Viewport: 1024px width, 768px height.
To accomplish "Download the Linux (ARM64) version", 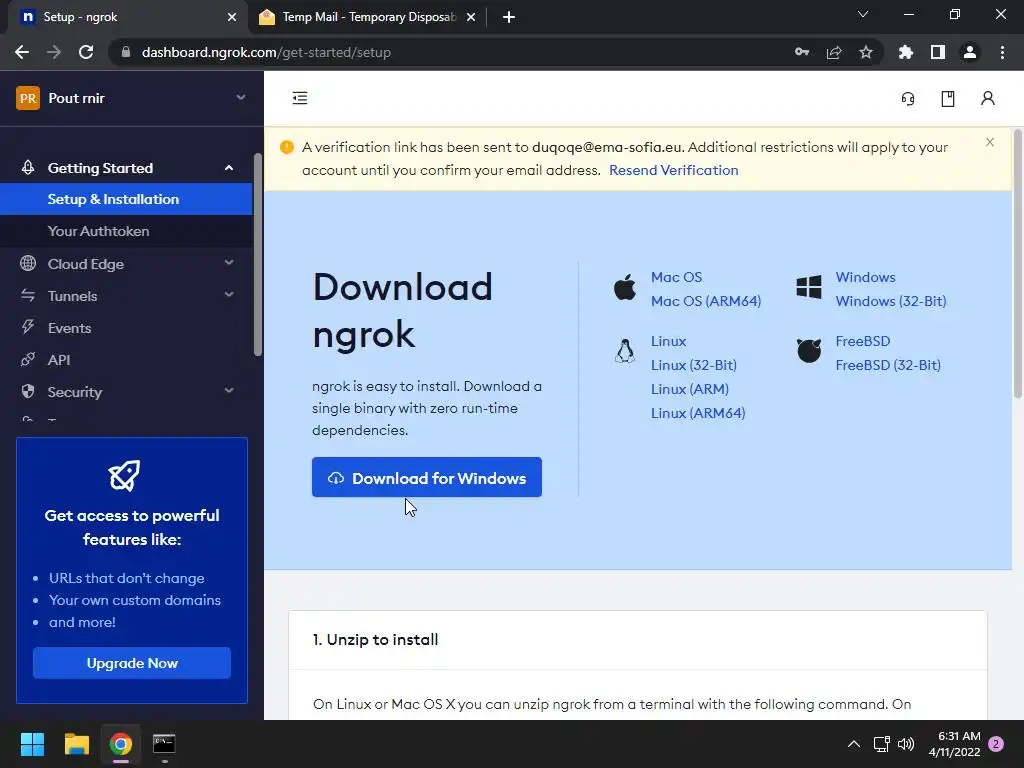I will click(x=697, y=413).
